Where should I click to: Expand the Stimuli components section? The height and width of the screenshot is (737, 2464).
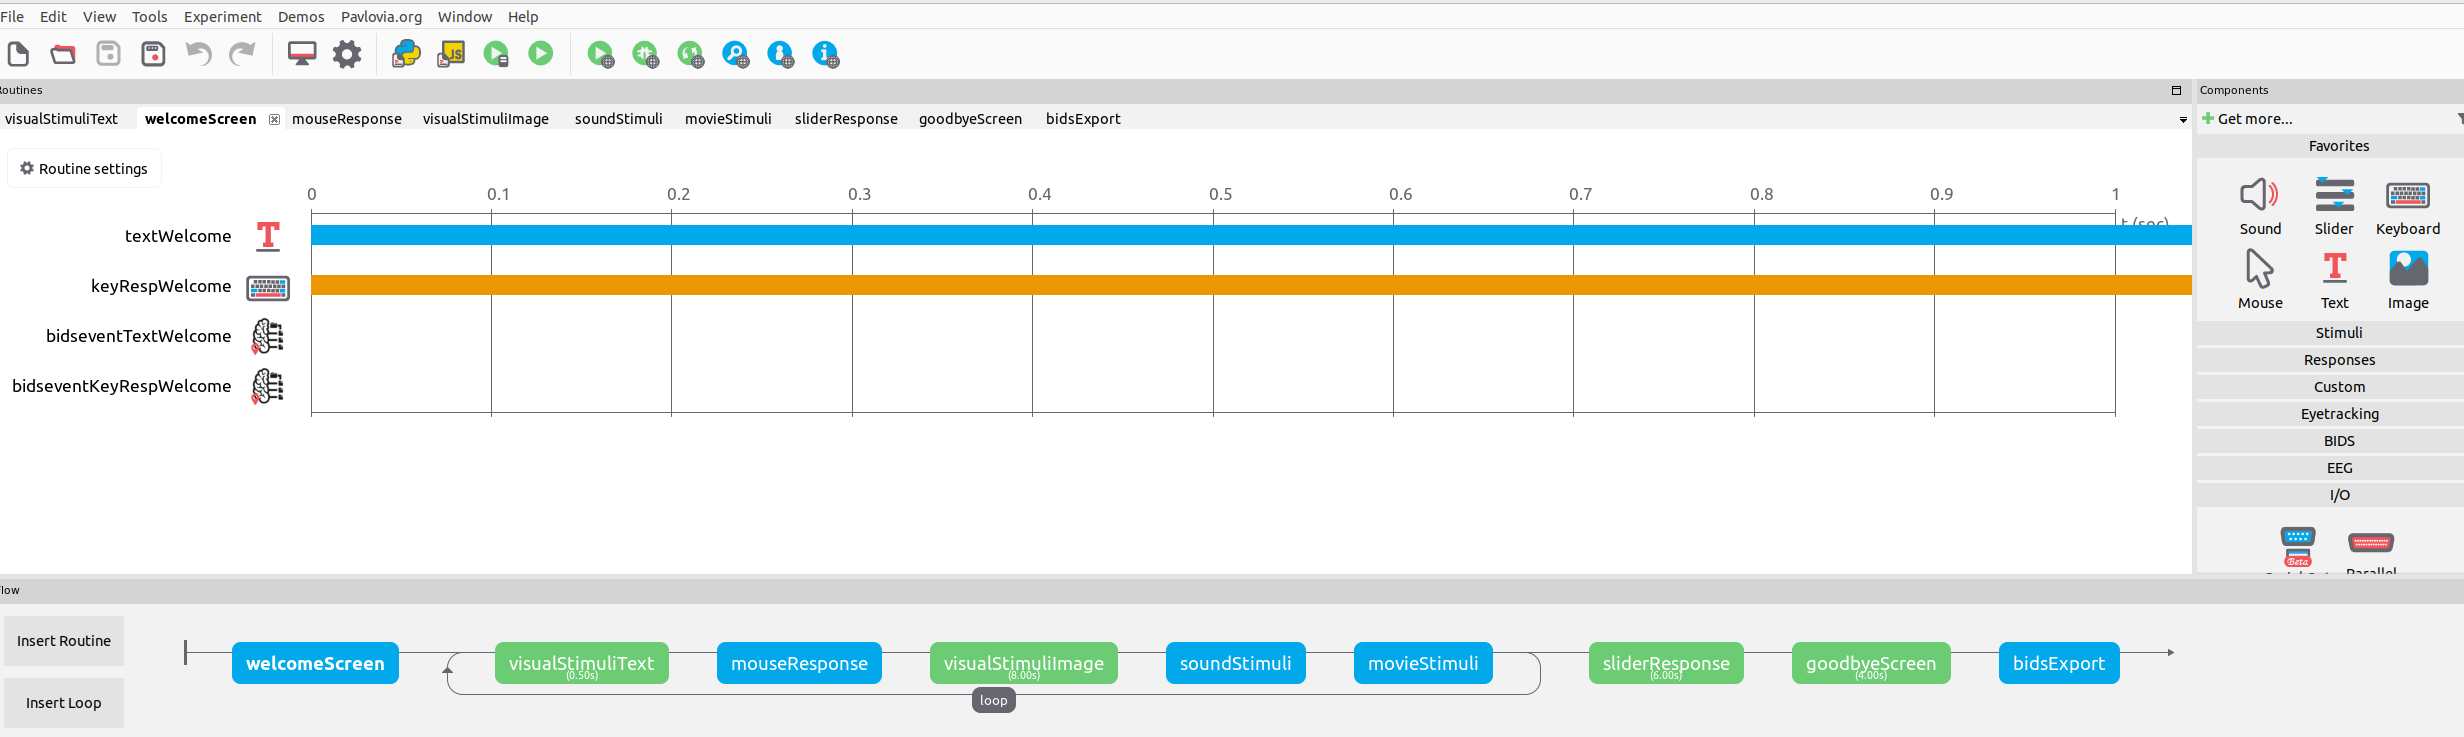click(x=2338, y=333)
